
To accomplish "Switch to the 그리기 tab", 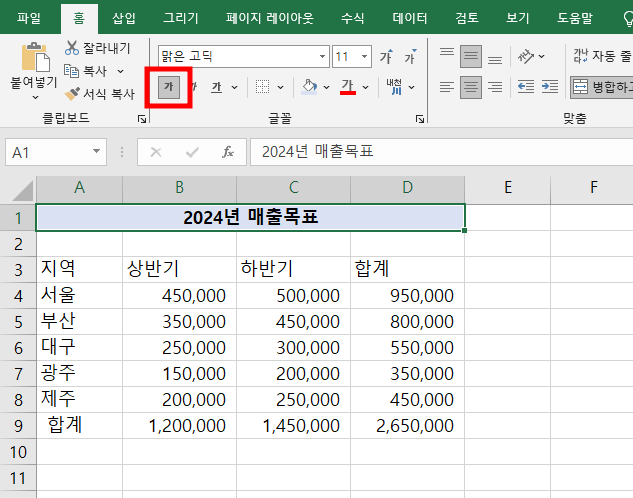I will (x=181, y=18).
